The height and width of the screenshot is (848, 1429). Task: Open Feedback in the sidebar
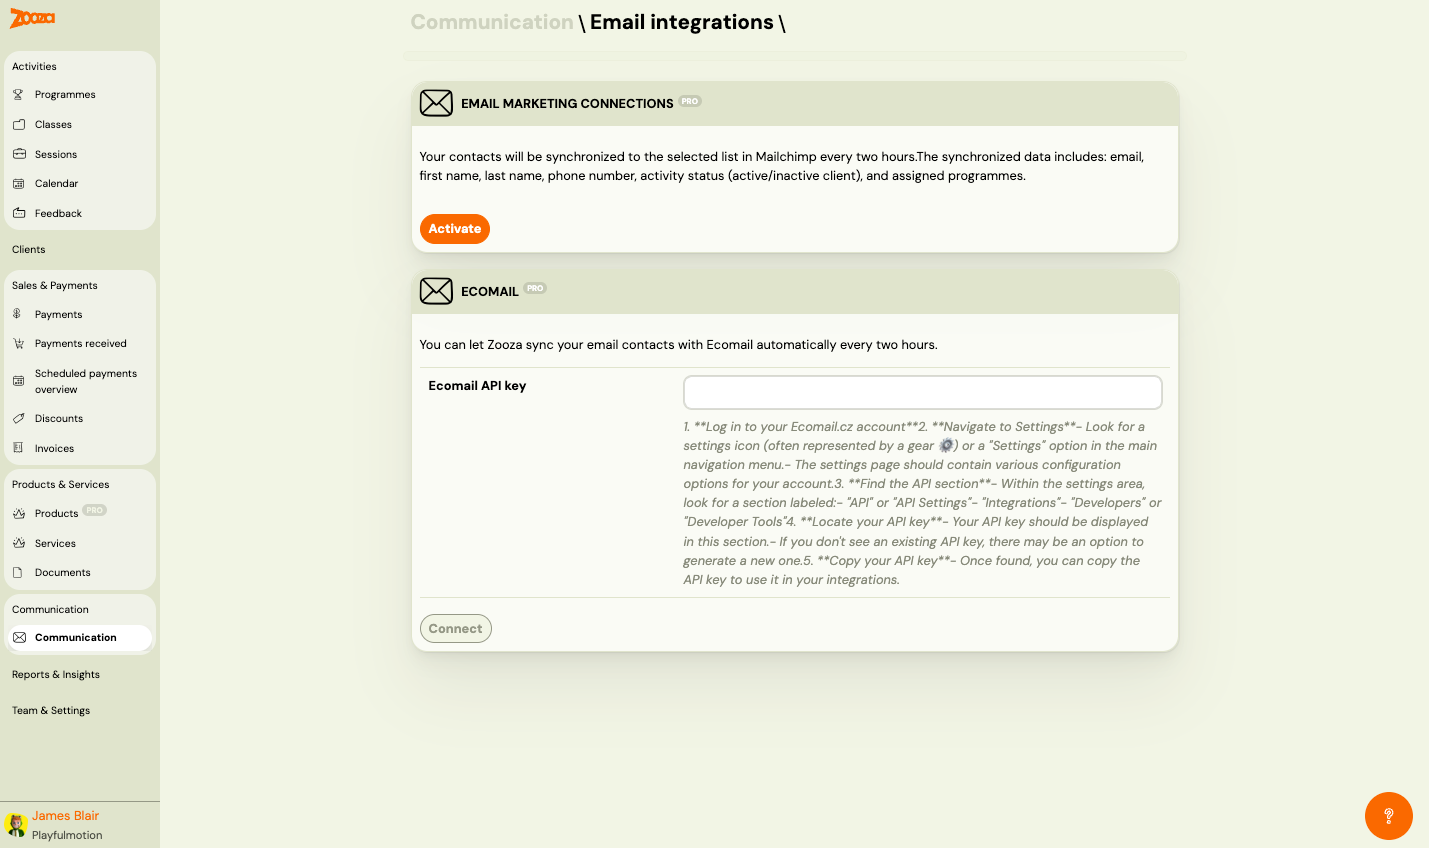(80, 213)
